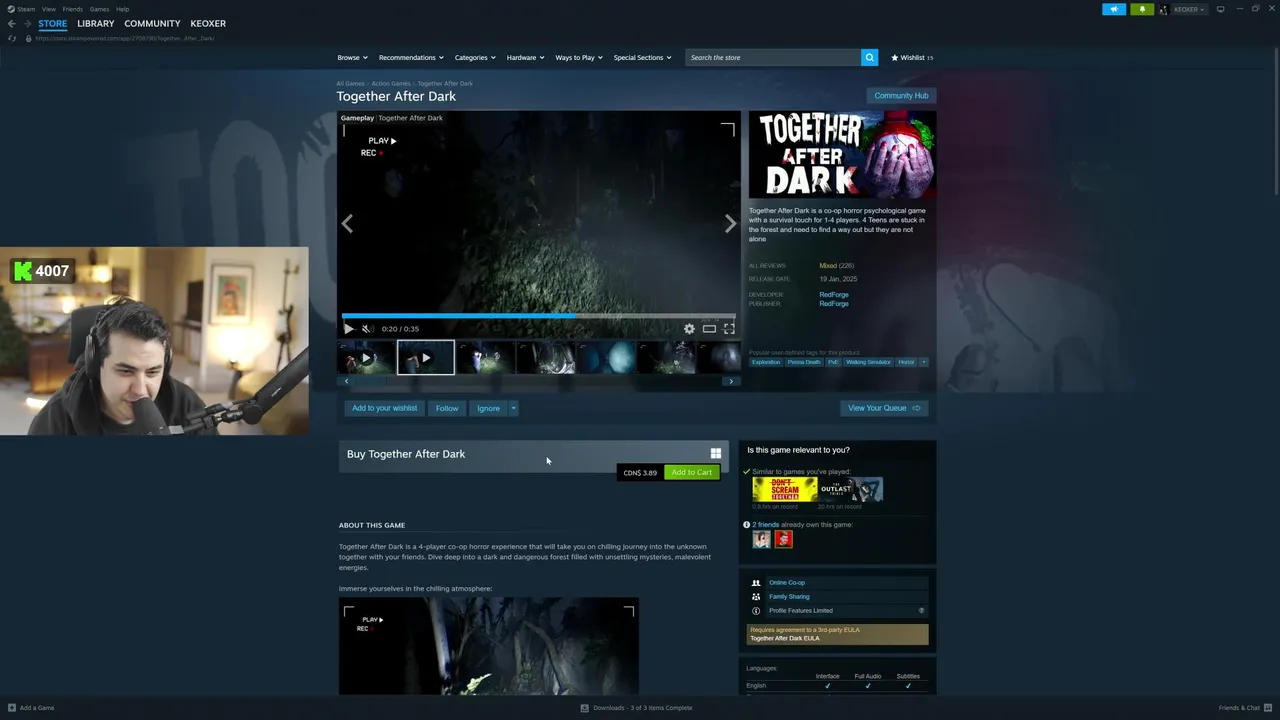Expand the Special Sections dropdown
This screenshot has width=1280, height=720.
(x=642, y=57)
